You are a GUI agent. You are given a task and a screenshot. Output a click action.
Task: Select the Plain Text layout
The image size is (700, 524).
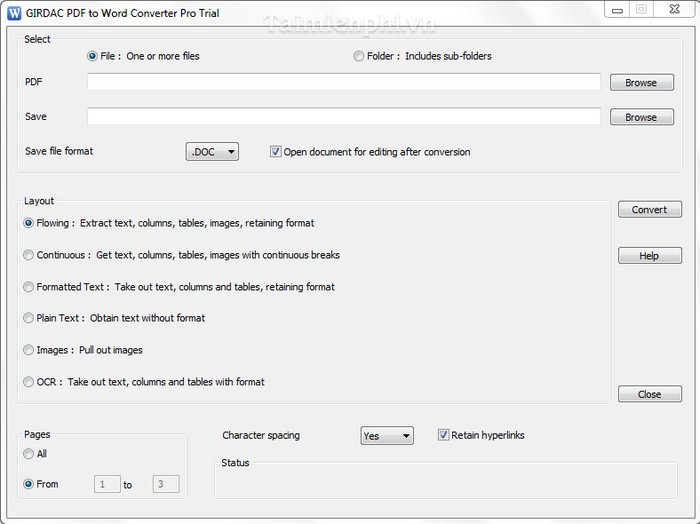29,318
